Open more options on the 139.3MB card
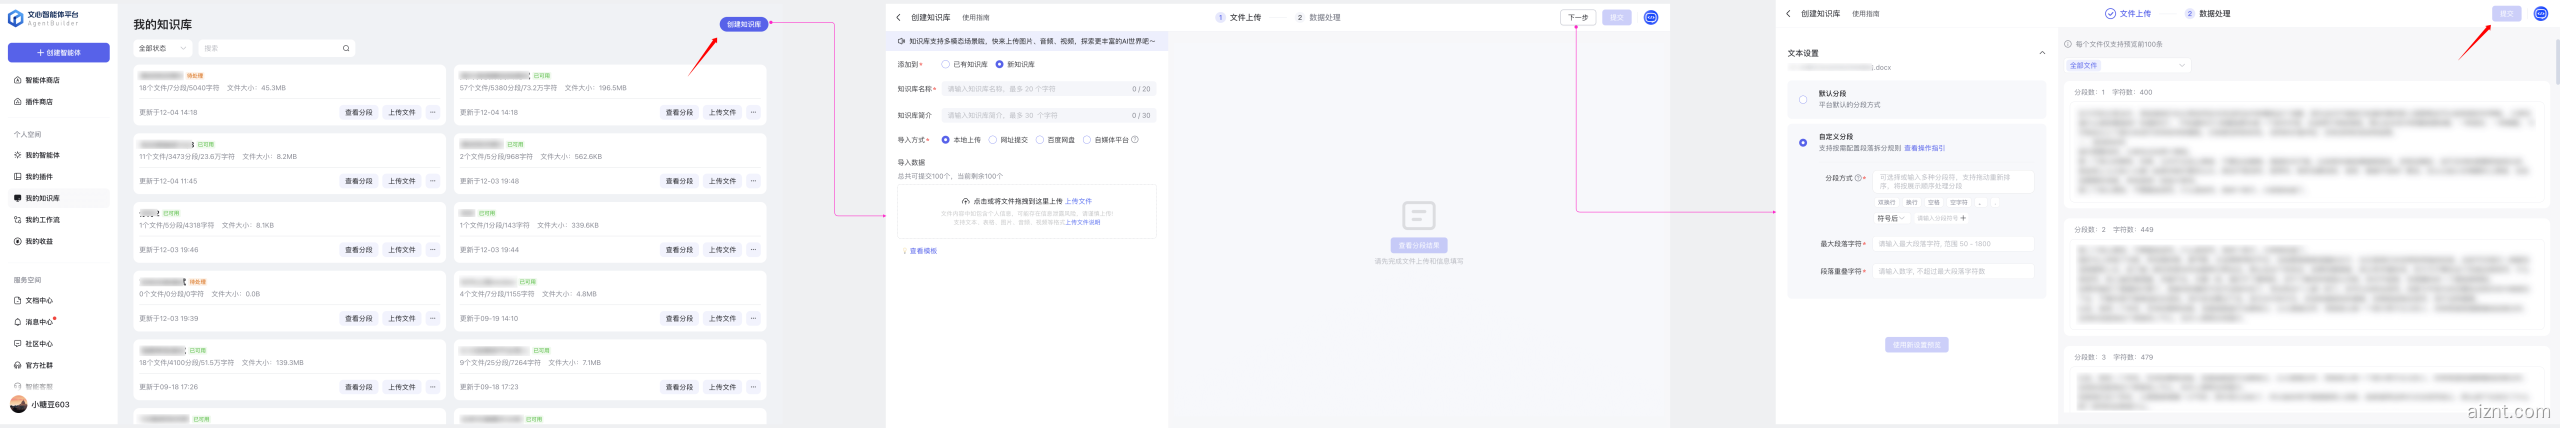The width and height of the screenshot is (2560, 428). pyautogui.click(x=433, y=387)
